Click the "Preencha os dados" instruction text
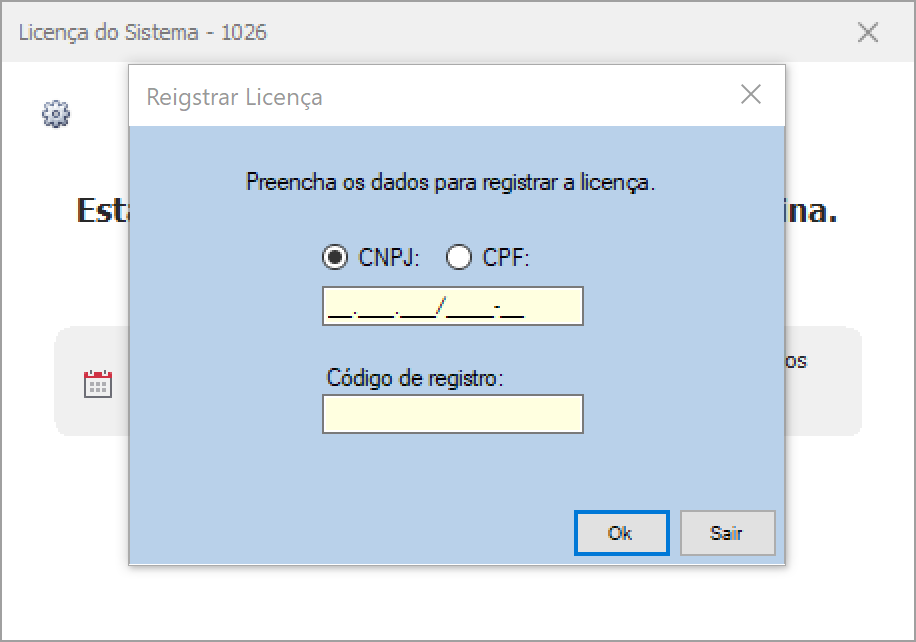 [x=450, y=183]
